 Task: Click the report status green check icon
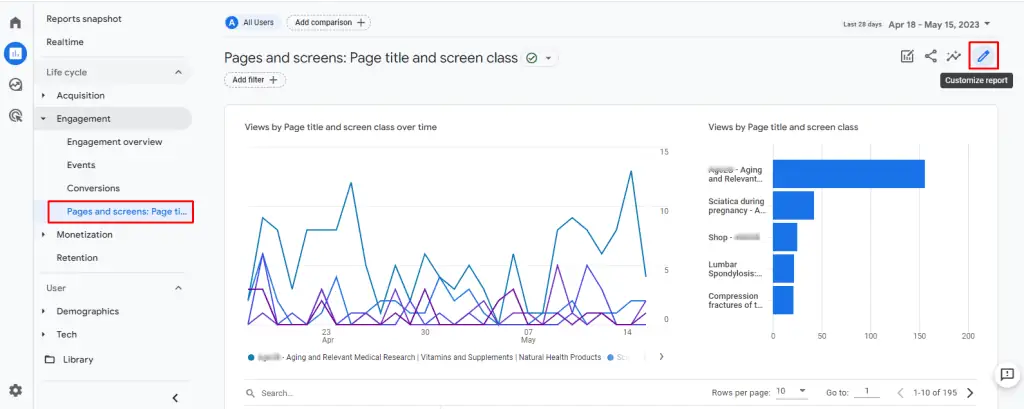[532, 58]
